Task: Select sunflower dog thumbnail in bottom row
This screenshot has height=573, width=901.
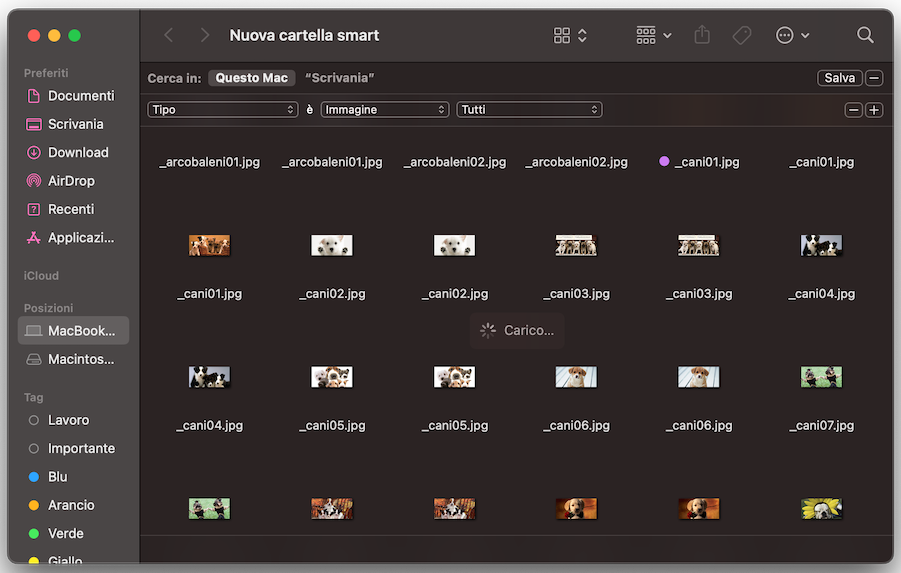Action: click(821, 509)
